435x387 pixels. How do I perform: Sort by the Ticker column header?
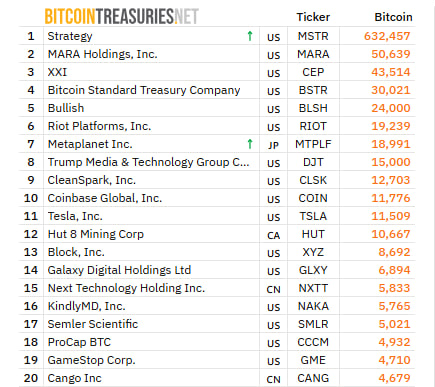(x=313, y=17)
